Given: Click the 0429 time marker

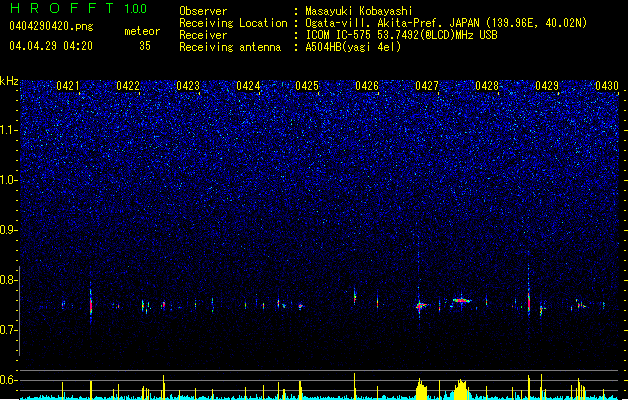Looking at the screenshot, I should 547,86.
